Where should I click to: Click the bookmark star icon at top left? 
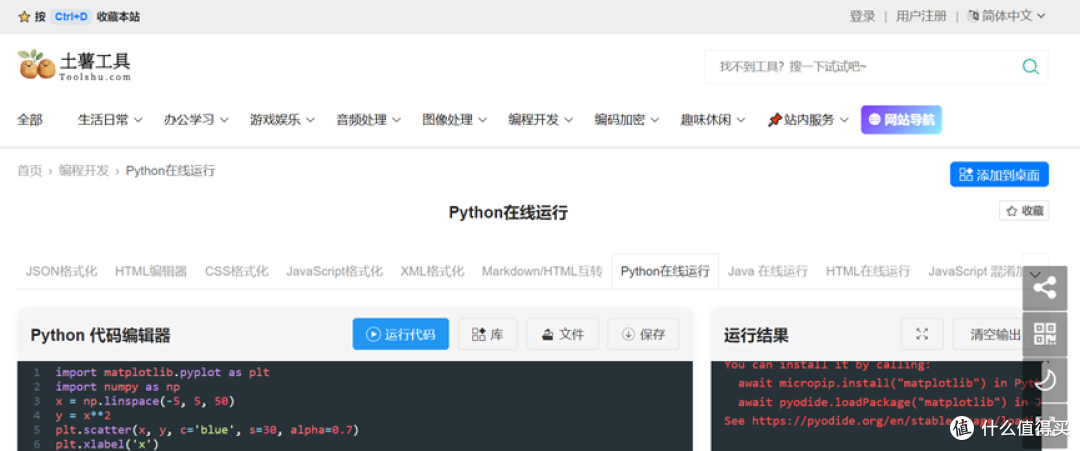(24, 17)
